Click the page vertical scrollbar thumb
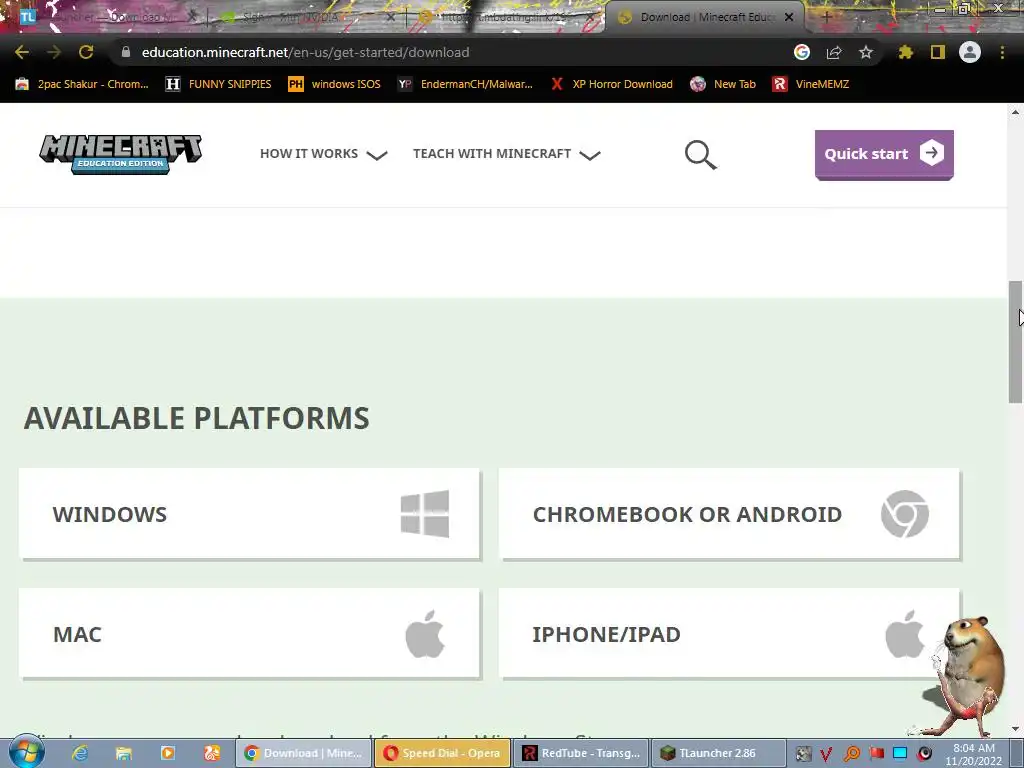The width and height of the screenshot is (1024, 768). point(1015,342)
